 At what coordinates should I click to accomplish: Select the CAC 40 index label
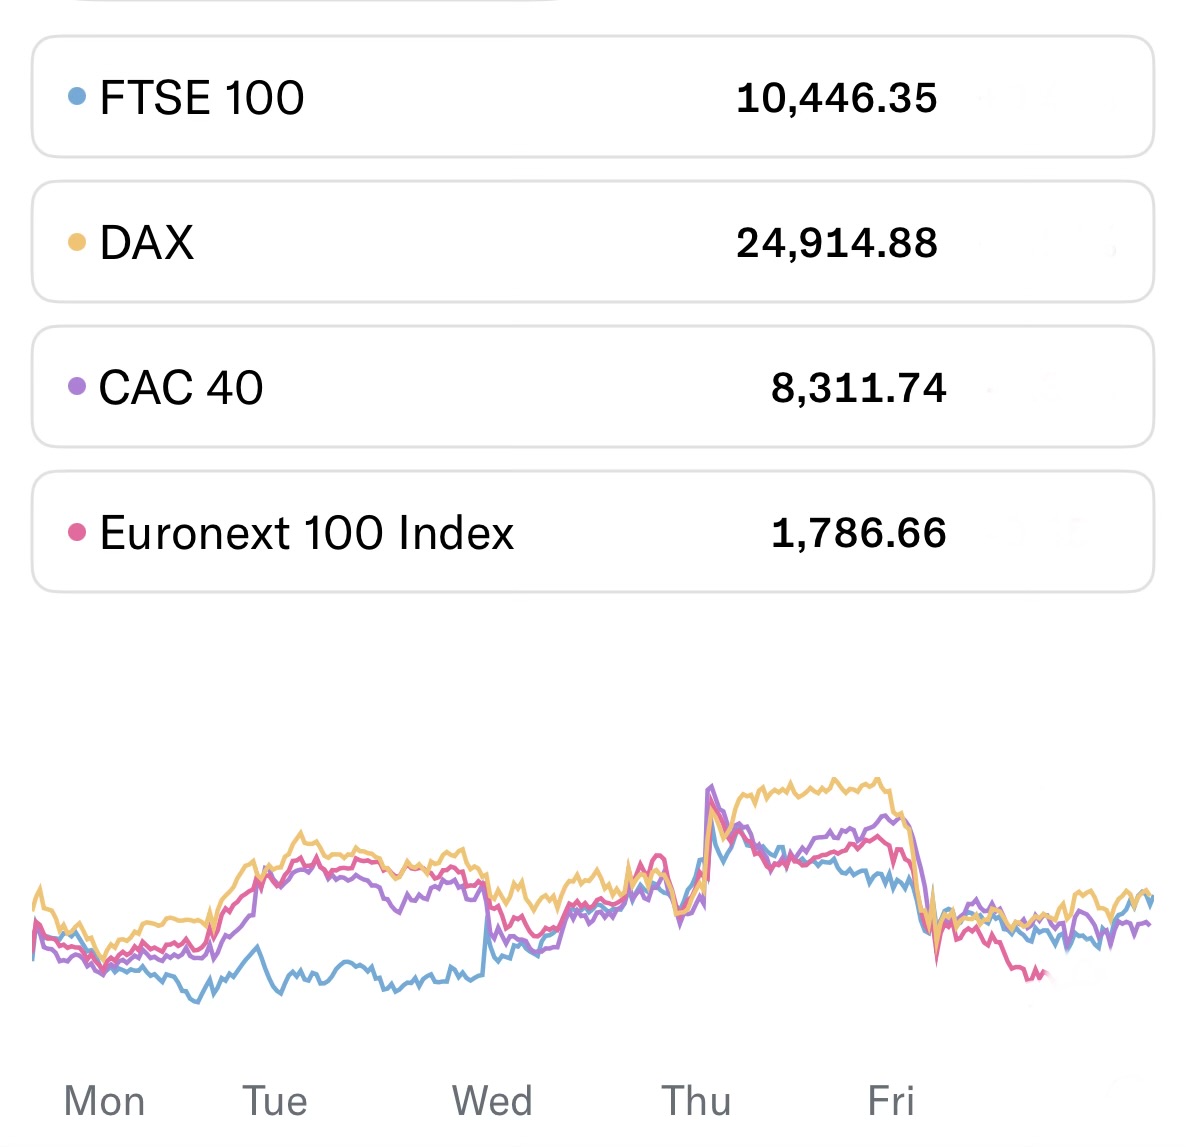(181, 388)
